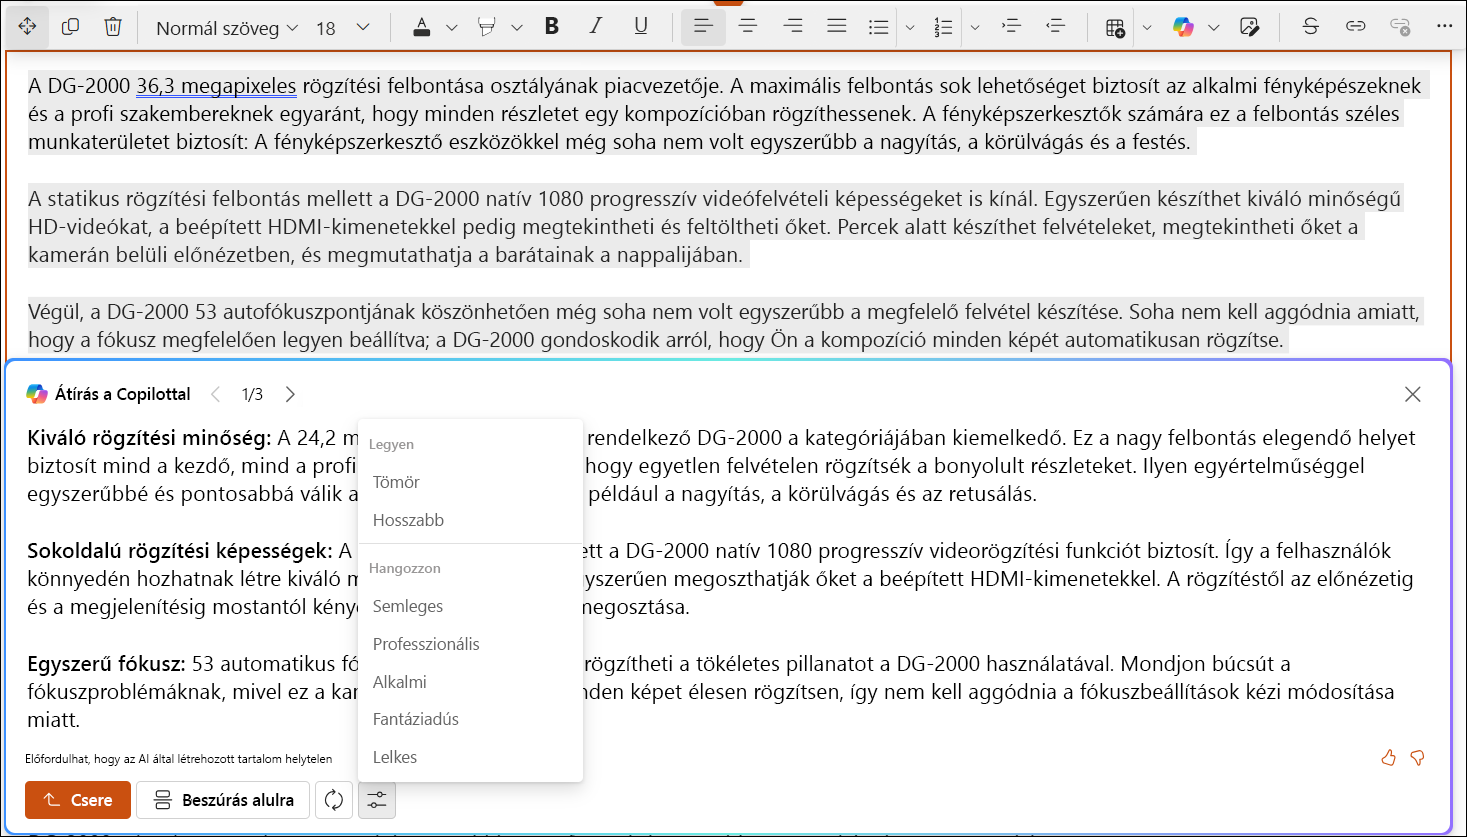
Task: Toggle underline formatting
Action: coord(641,27)
